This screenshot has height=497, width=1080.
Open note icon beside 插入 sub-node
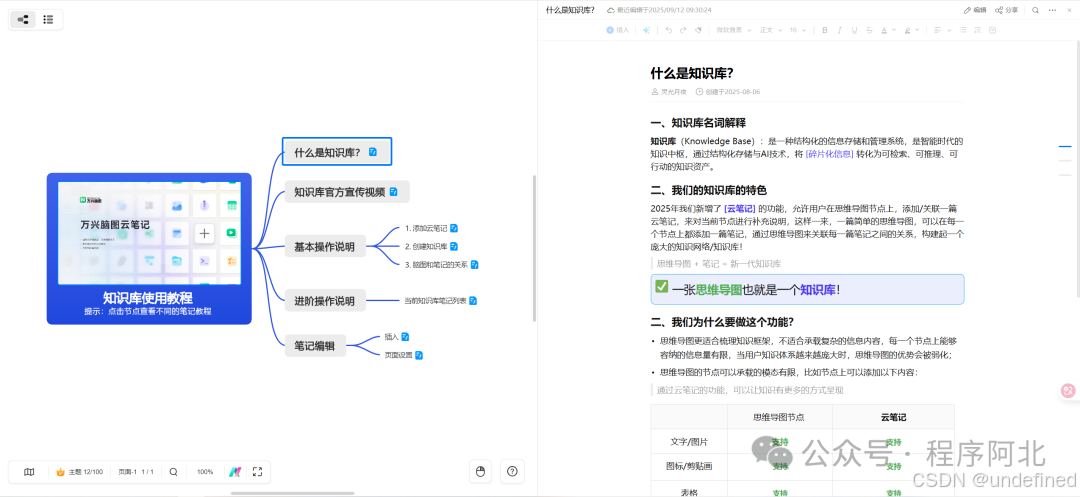click(406, 337)
